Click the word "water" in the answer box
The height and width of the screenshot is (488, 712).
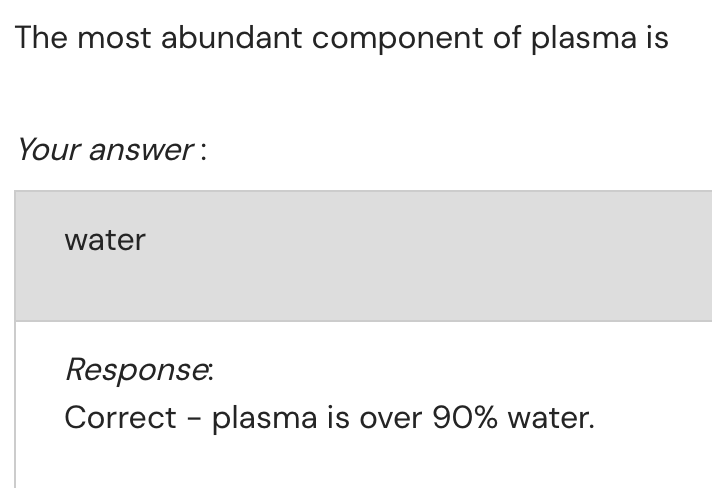click(105, 240)
